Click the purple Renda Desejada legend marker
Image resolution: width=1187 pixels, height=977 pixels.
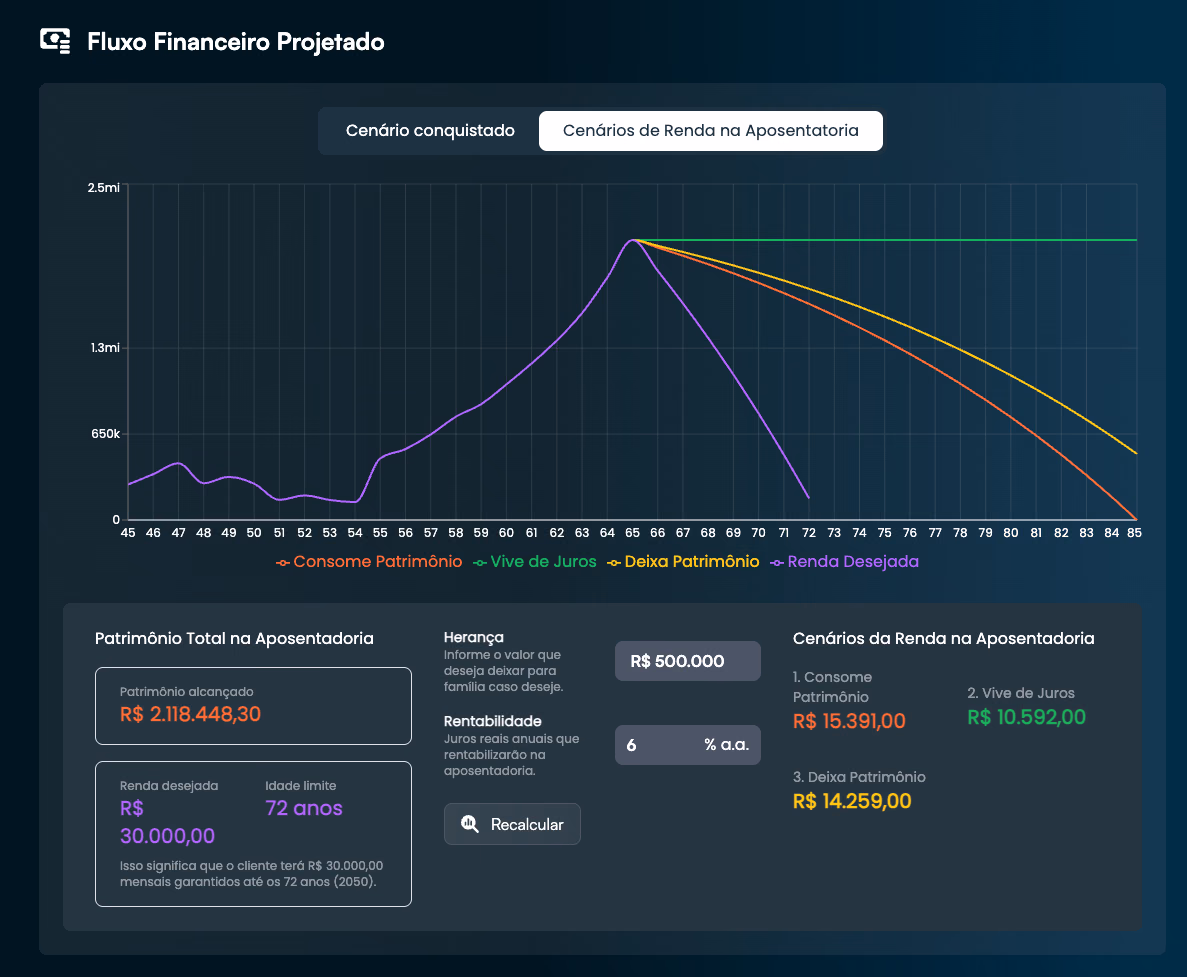pos(777,562)
